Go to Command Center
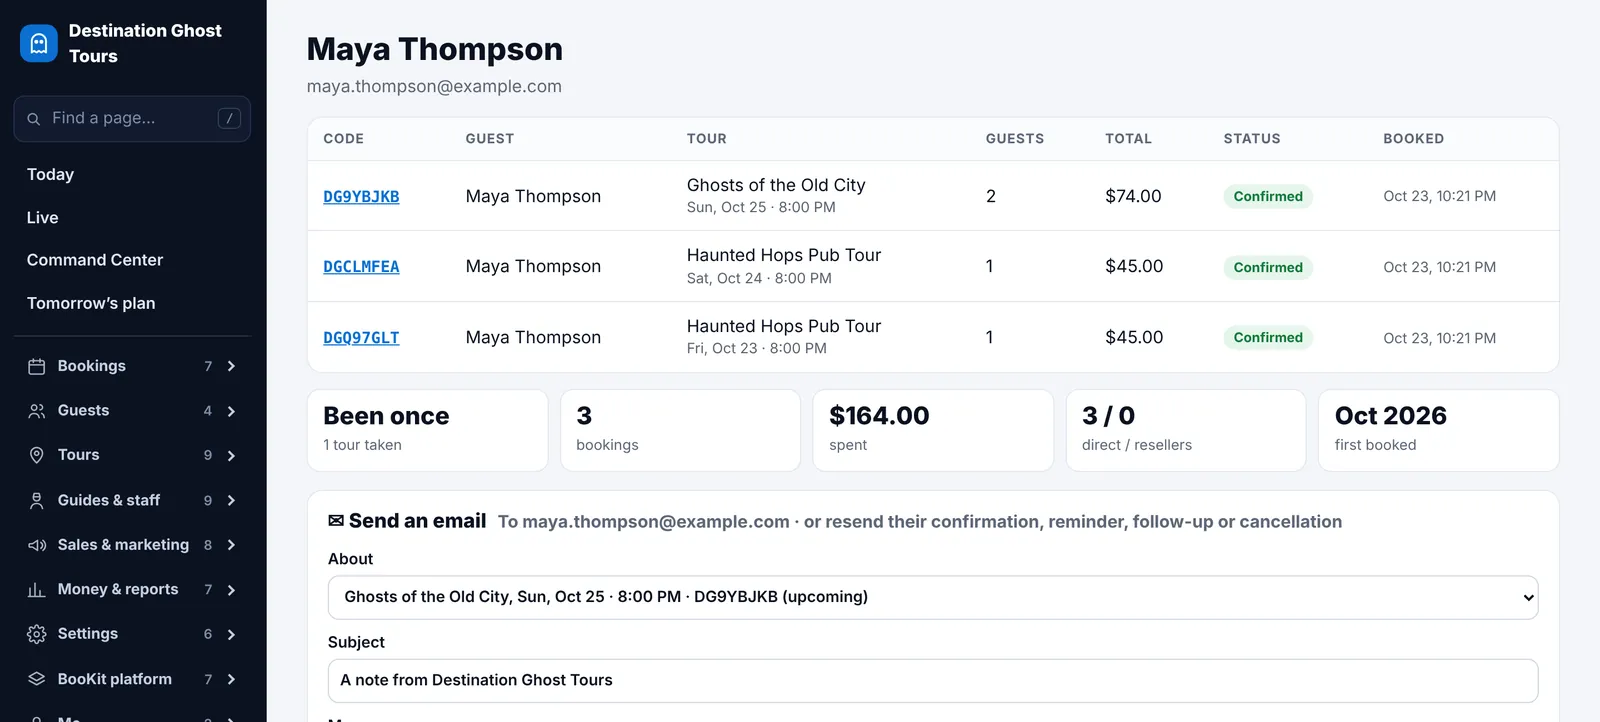 click(95, 260)
